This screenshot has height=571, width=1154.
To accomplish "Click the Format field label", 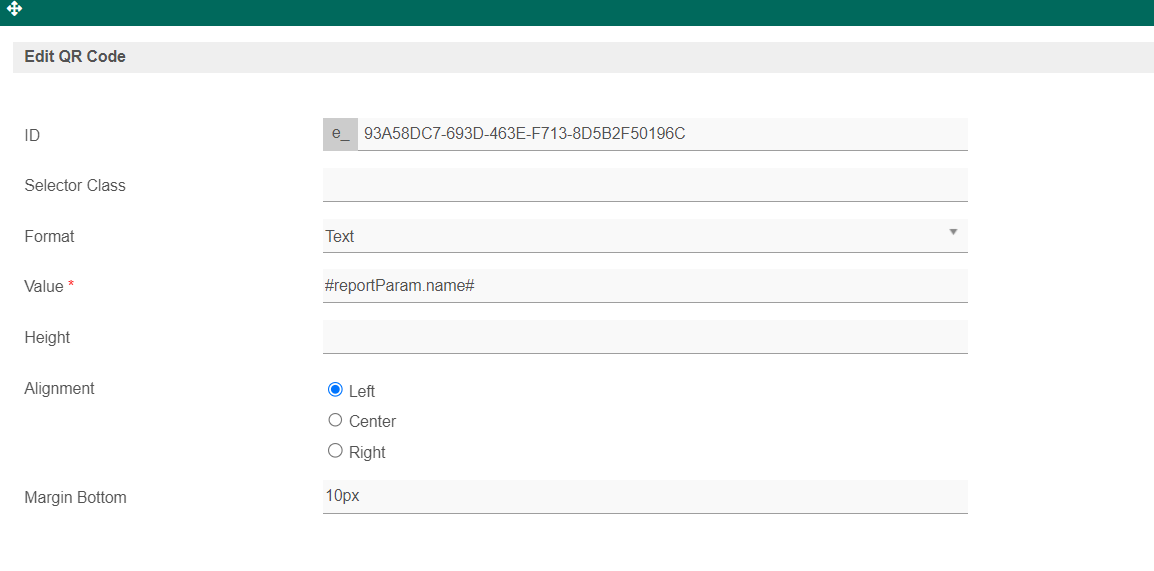I will (x=49, y=237).
